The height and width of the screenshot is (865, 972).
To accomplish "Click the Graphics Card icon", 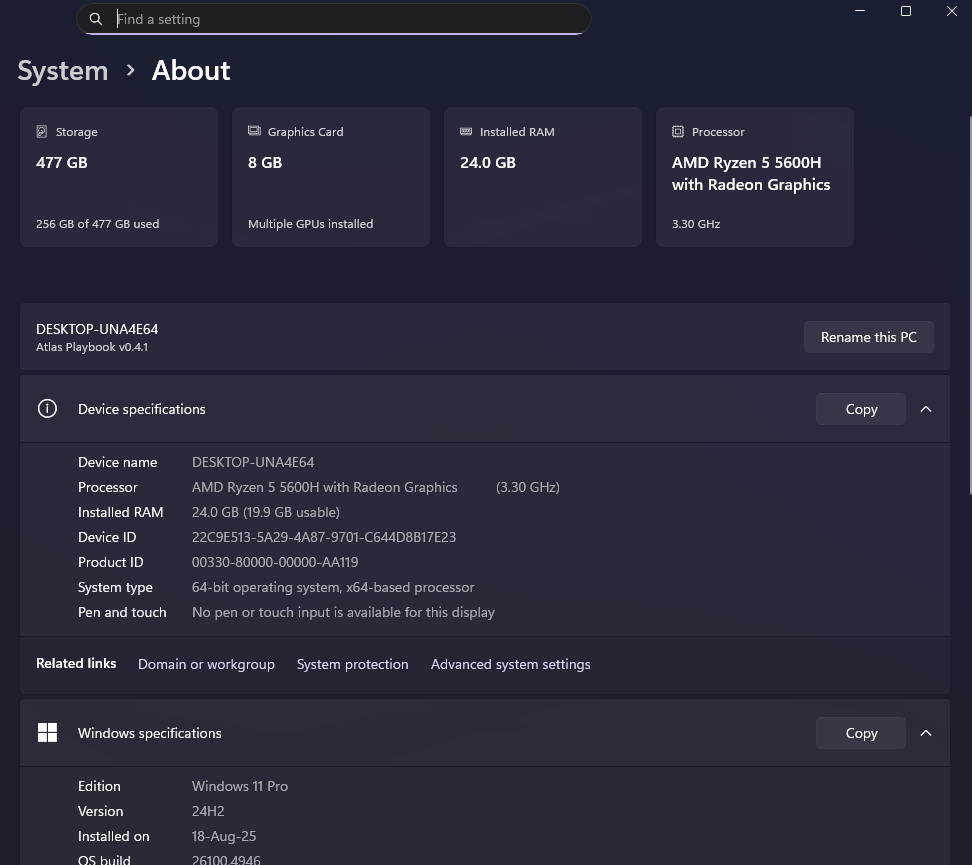I will pos(254,131).
